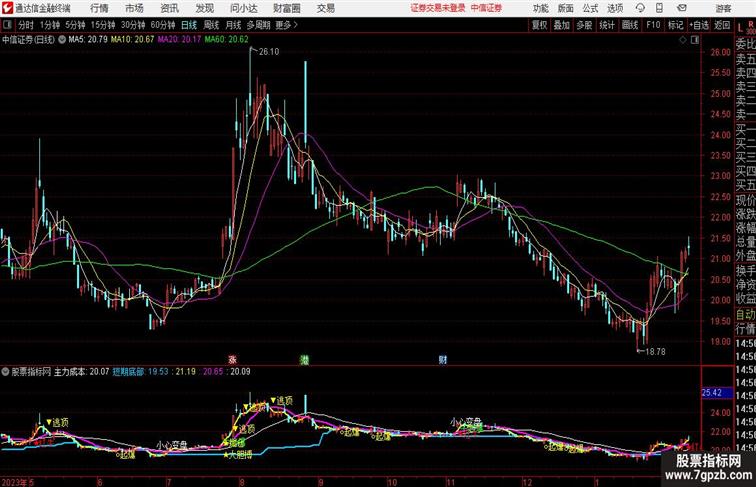
Task: Switch to 分时 intraday view
Action: click(x=26, y=25)
